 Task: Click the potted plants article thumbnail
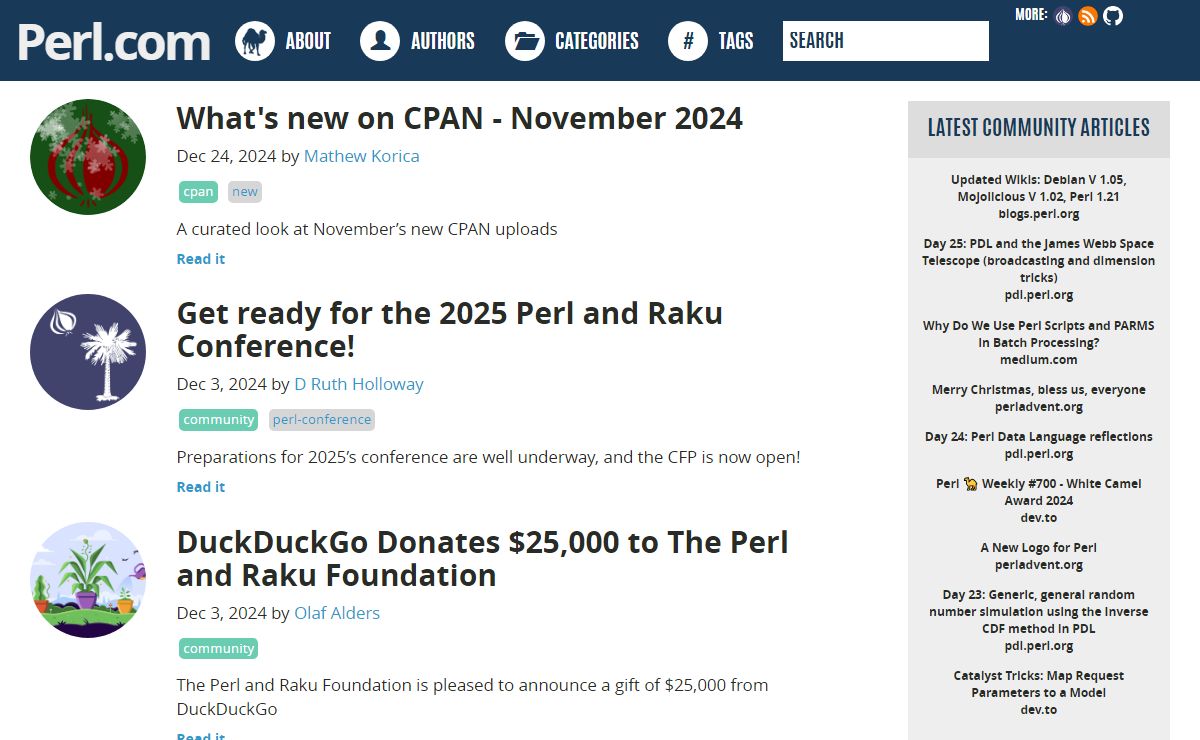coord(88,580)
